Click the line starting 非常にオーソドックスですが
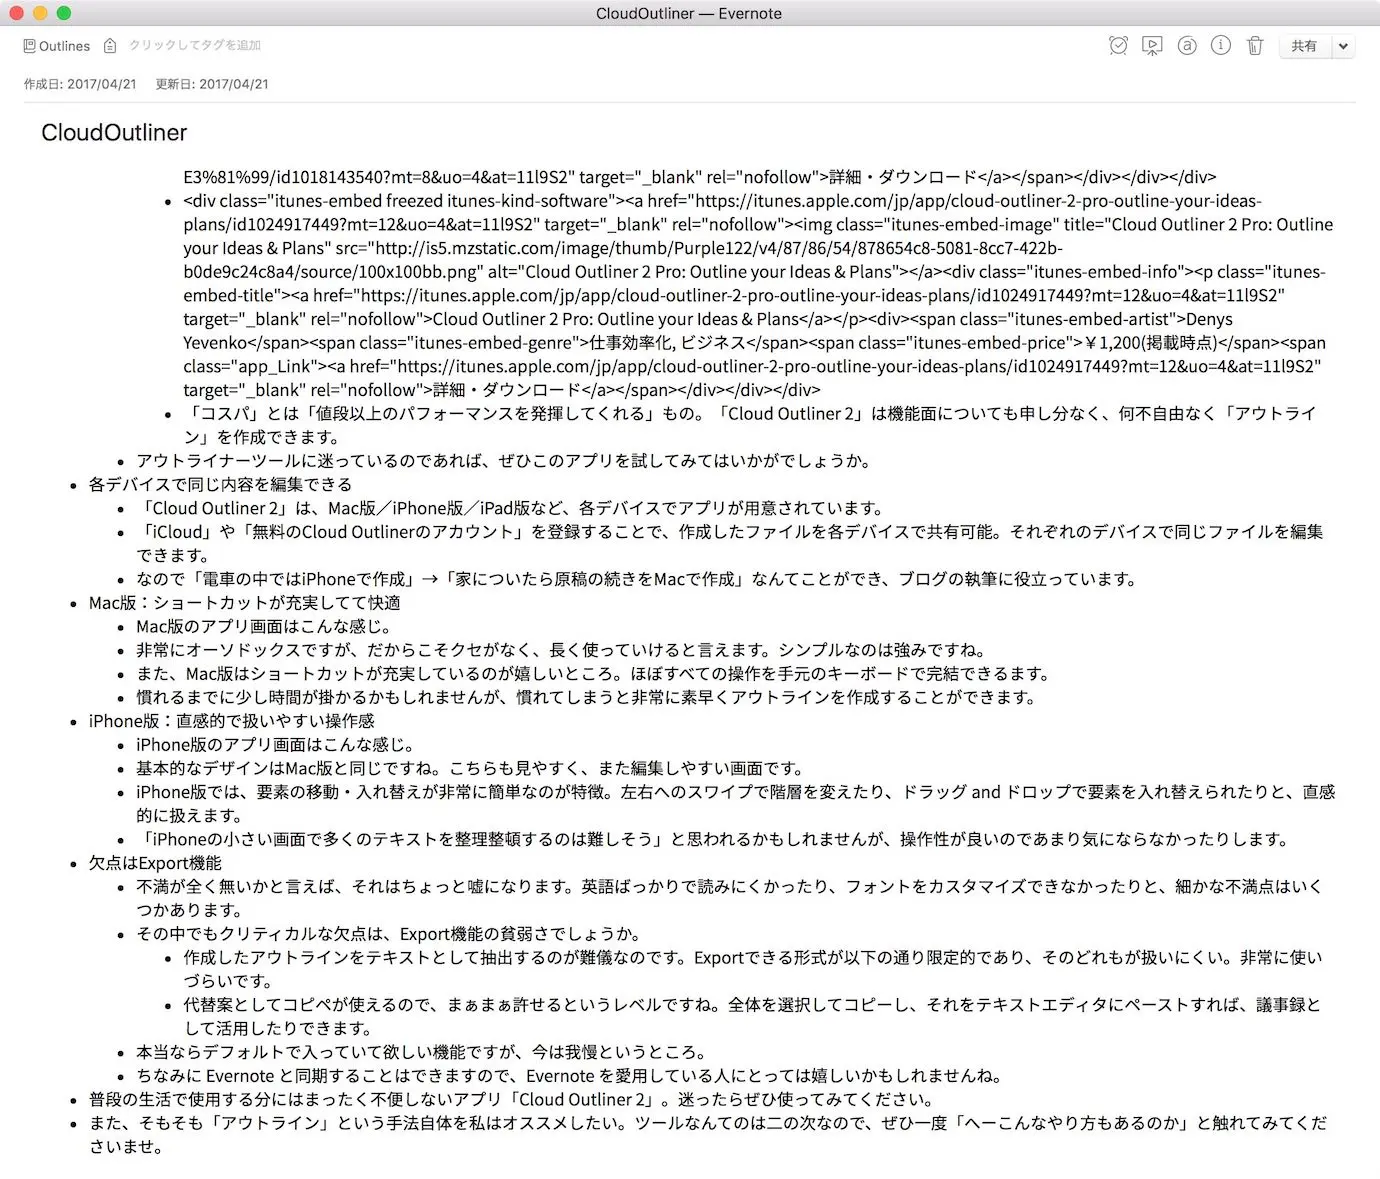Screen dimensions: 1380x1179 point(562,650)
